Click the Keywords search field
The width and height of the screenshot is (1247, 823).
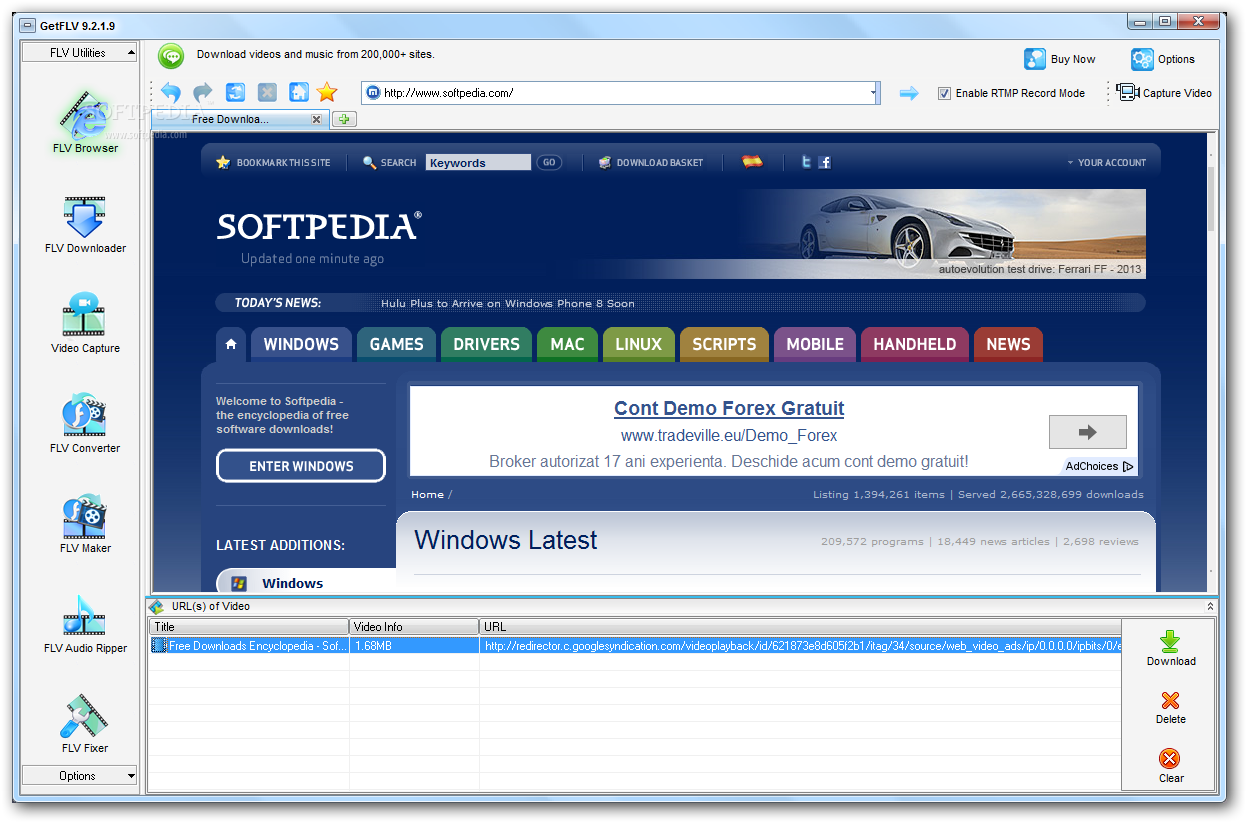[x=478, y=162]
